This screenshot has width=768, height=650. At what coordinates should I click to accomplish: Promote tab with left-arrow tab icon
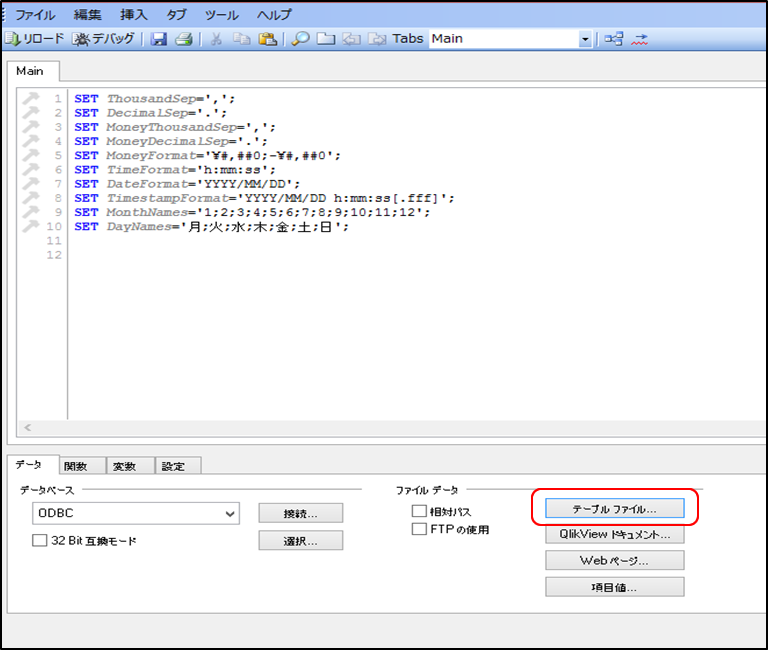pos(351,39)
